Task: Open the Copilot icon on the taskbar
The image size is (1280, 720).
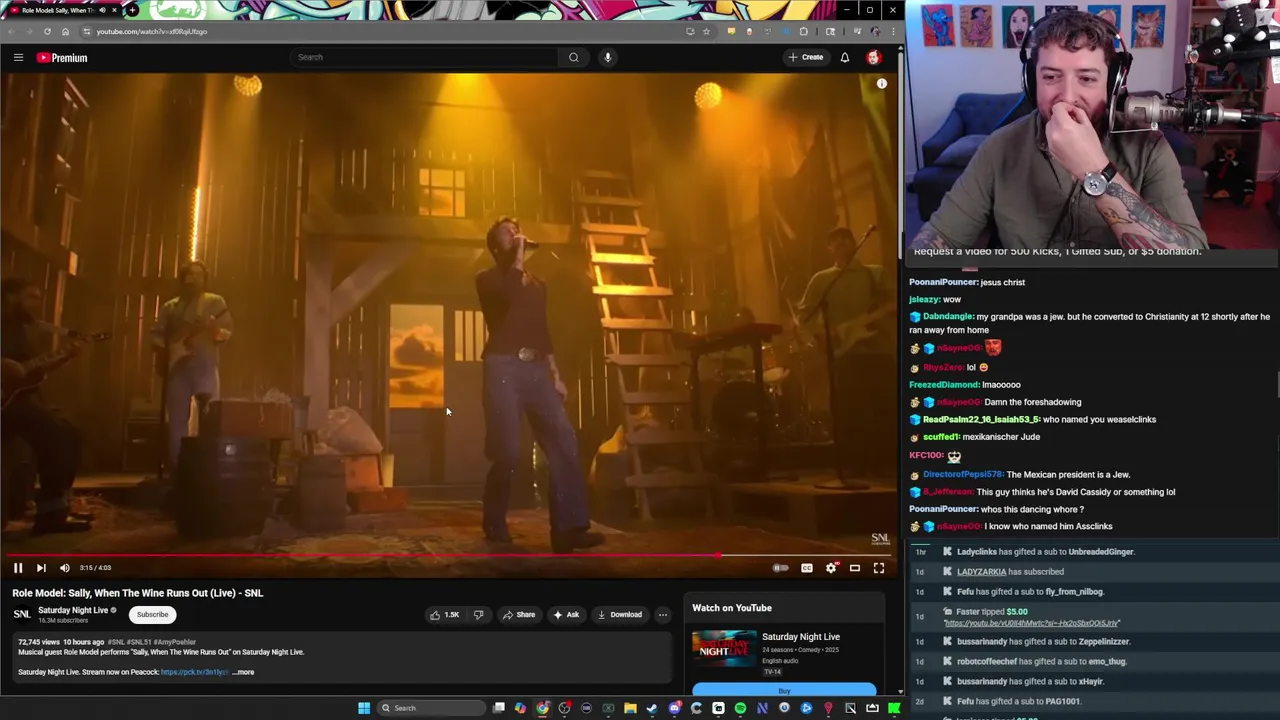Action: 520,708
